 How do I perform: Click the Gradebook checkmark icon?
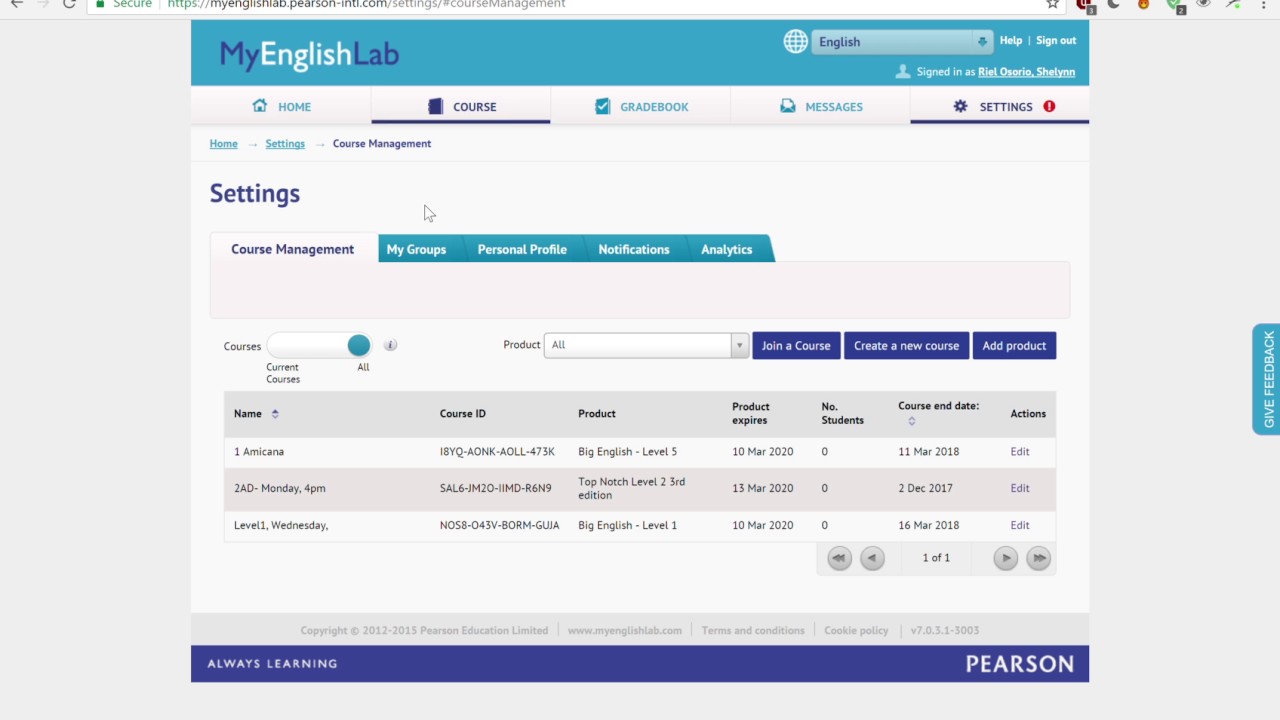[602, 106]
